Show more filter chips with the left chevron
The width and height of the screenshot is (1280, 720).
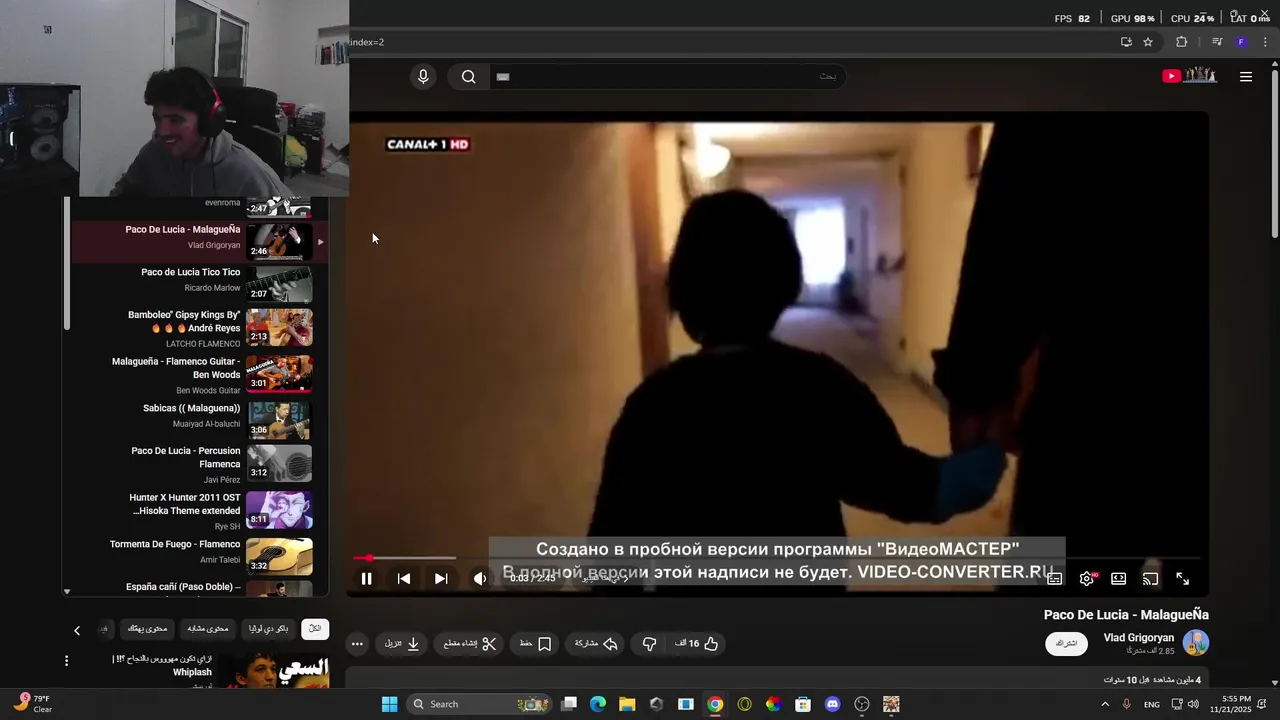click(77, 630)
